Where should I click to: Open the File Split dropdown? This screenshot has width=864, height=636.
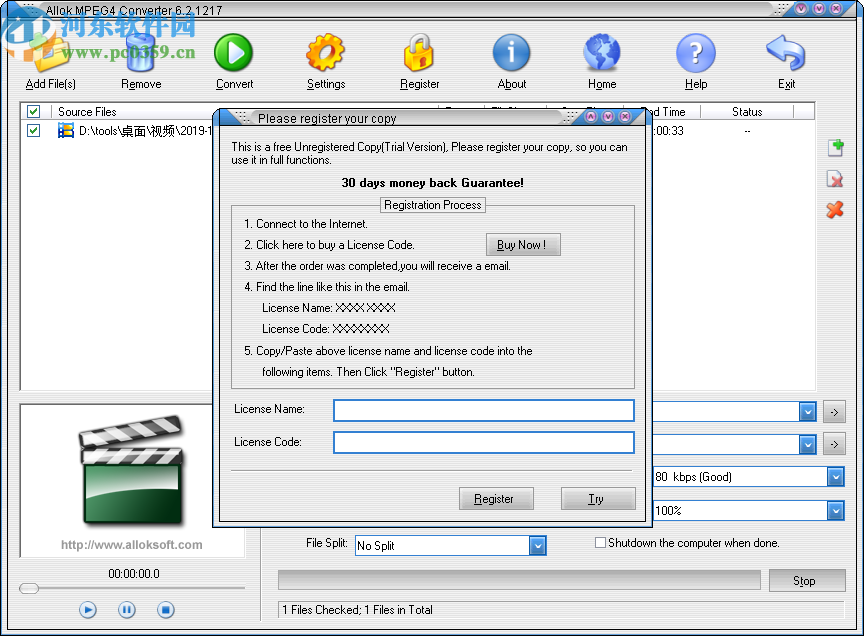538,546
